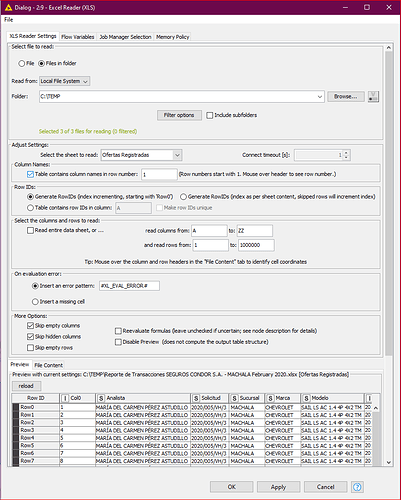Click the settings panel vertical scrollbar

389,203
